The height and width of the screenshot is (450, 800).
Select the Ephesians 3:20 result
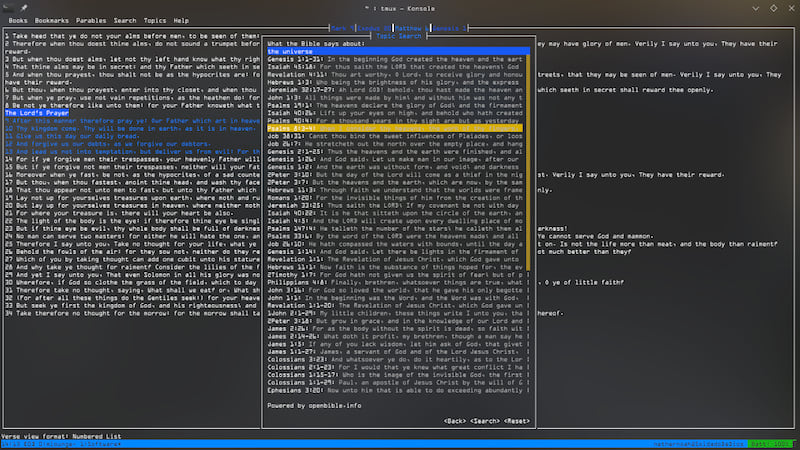(x=395, y=390)
